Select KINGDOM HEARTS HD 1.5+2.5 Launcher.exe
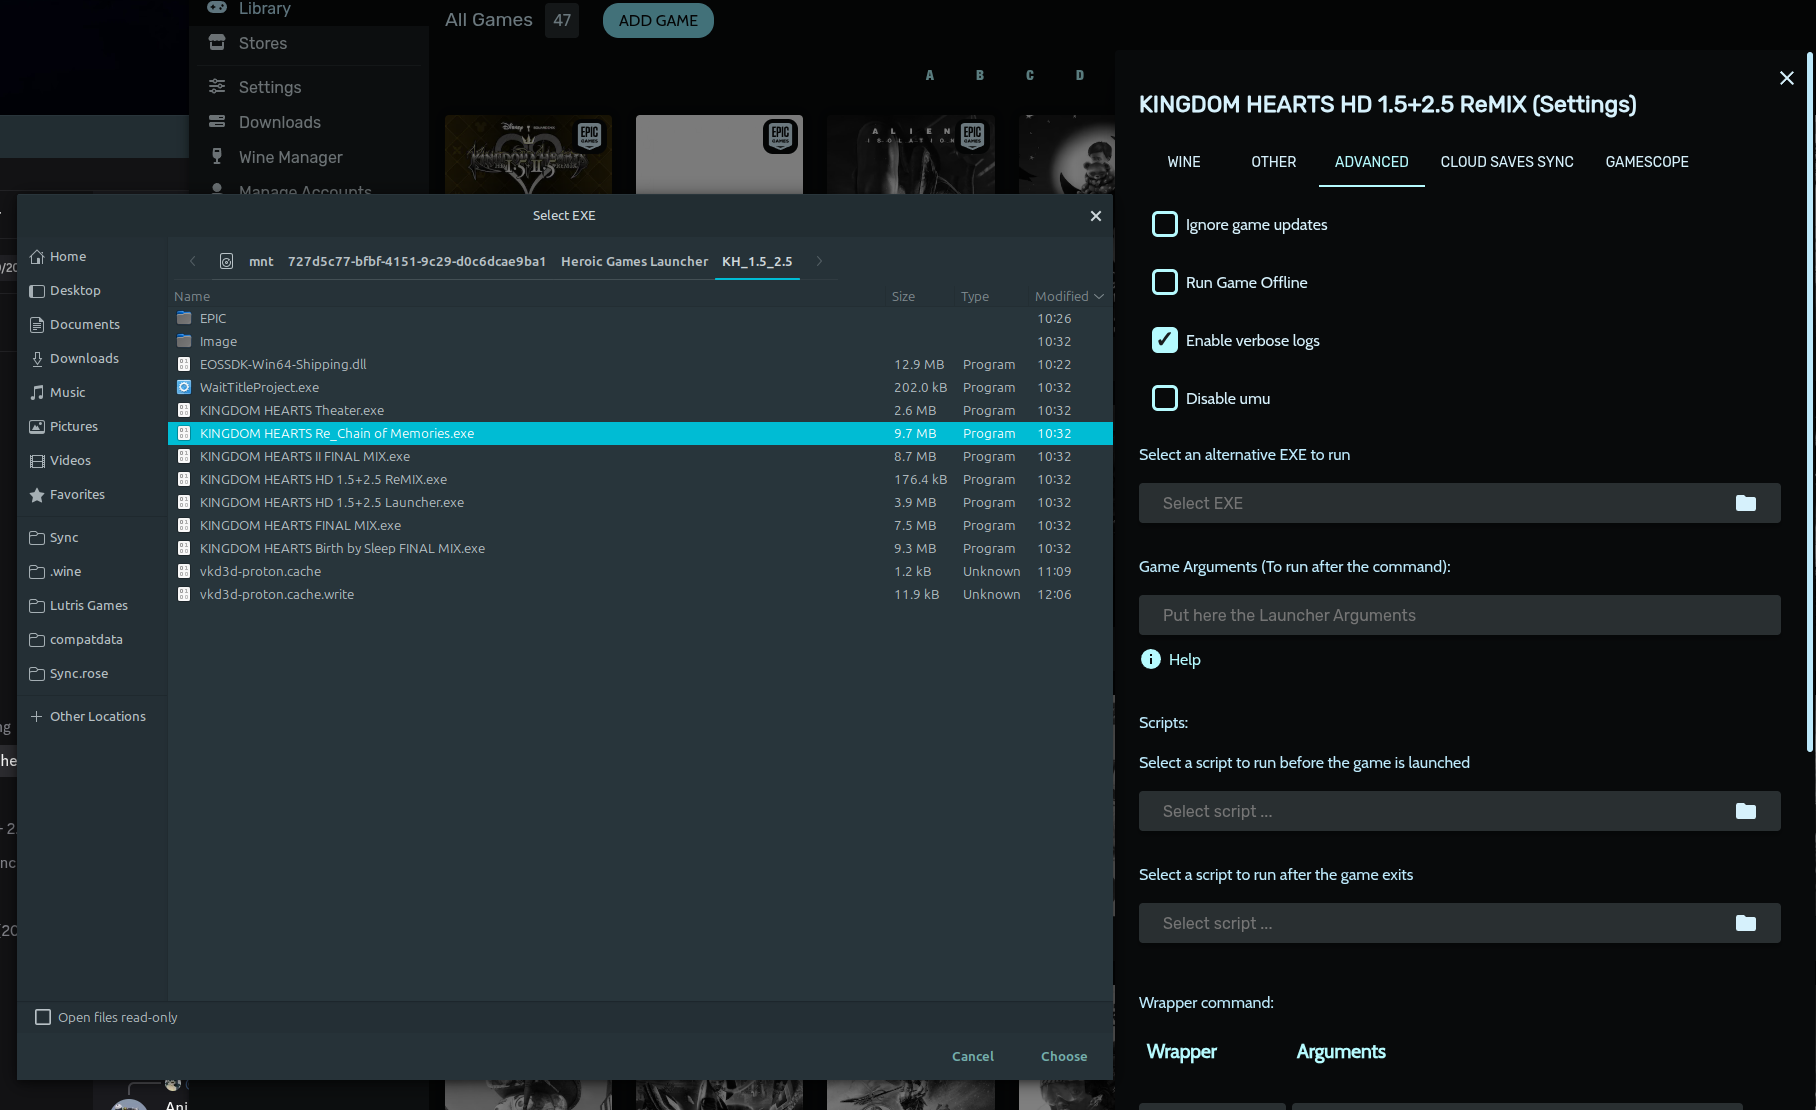Screen dimensions: 1816x1110 [640, 503]
